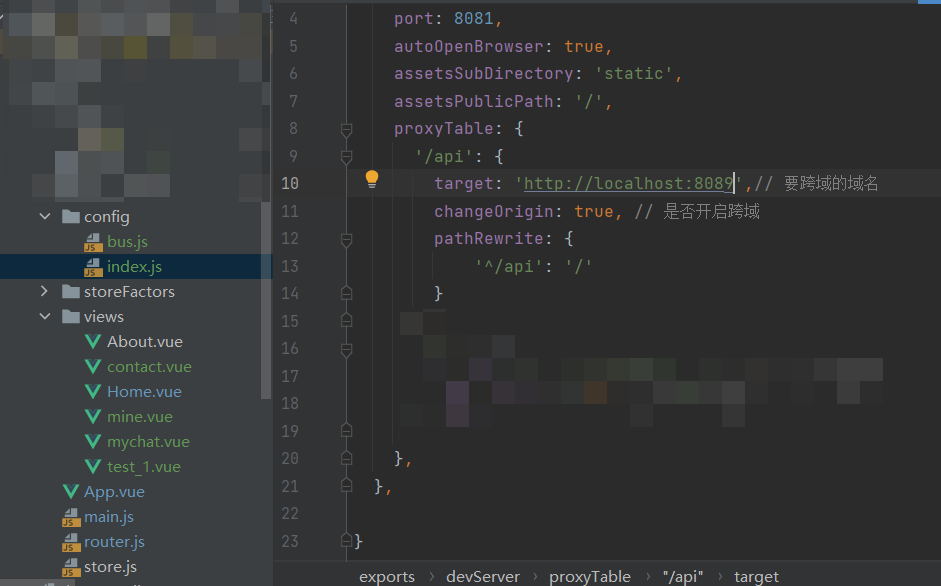
Task: Click autoOpenBrowser property name
Action: [468, 46]
